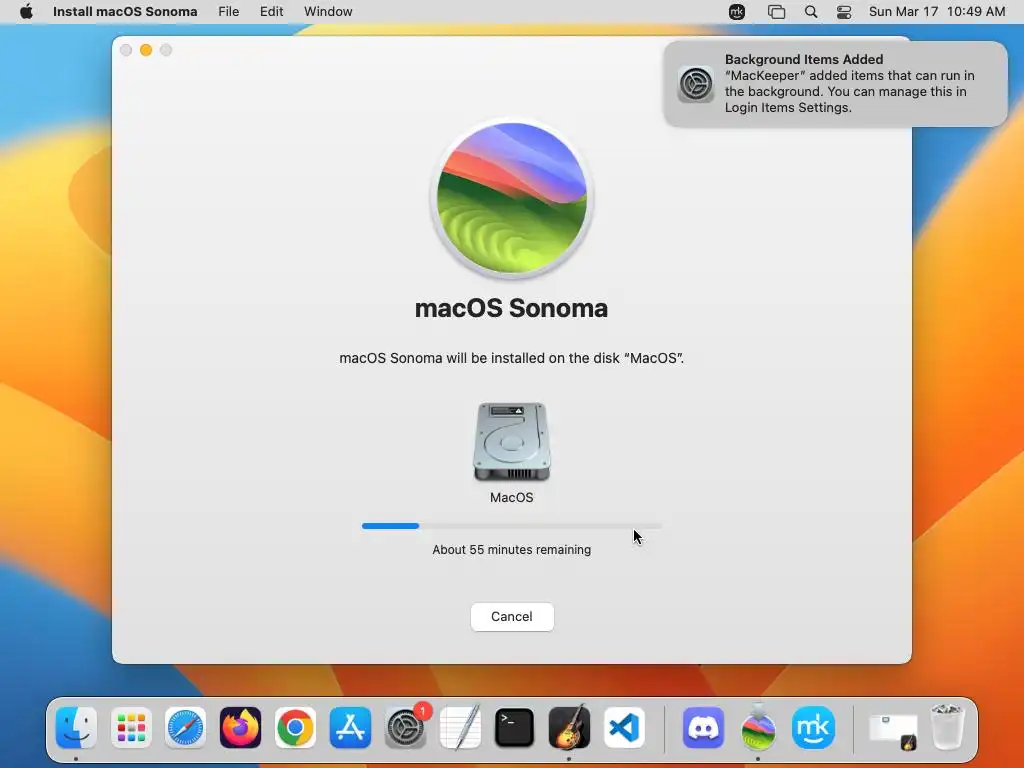Open Spotlight search in menu bar

(x=810, y=12)
